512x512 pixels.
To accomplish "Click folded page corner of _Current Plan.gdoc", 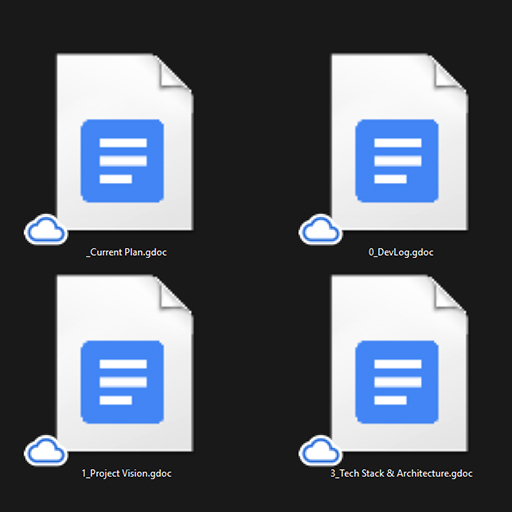I will [173, 73].
